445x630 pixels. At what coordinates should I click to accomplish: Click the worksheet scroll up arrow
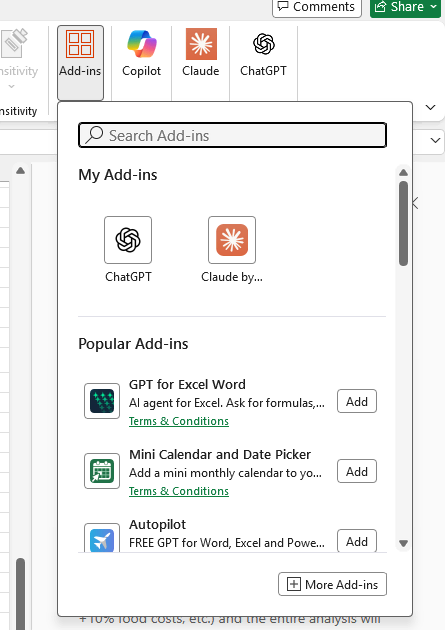pyautogui.click(x=20, y=171)
